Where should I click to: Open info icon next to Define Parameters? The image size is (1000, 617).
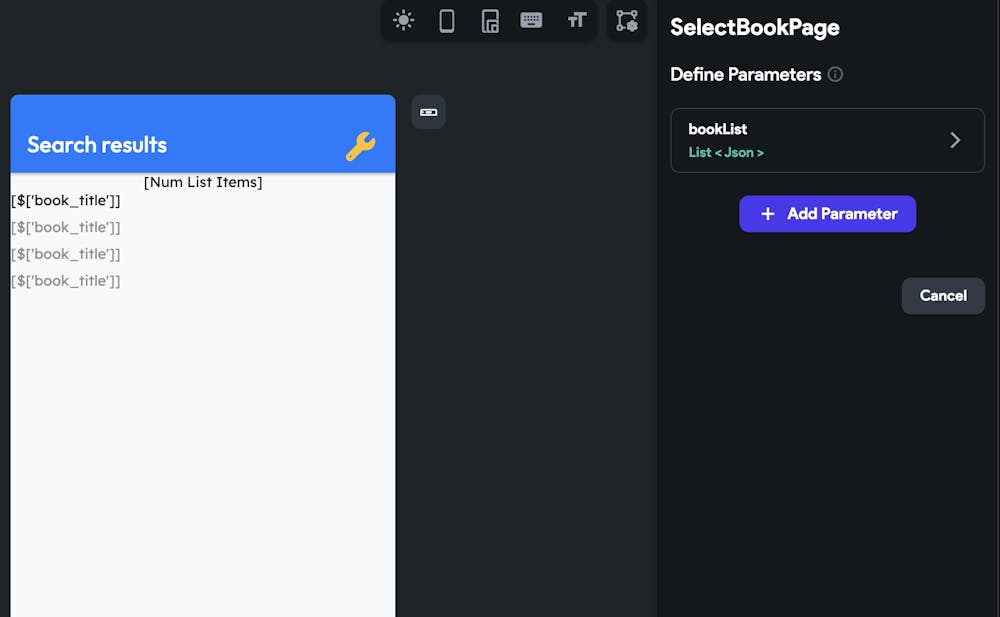(835, 75)
